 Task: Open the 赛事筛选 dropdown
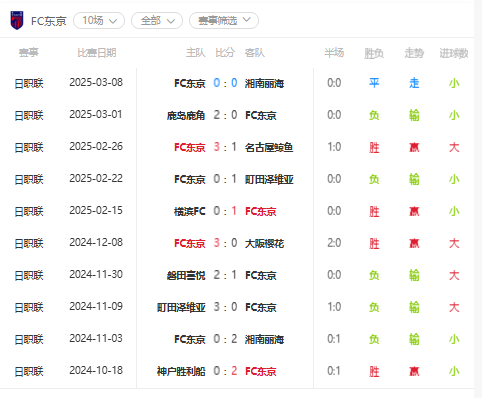point(224,21)
